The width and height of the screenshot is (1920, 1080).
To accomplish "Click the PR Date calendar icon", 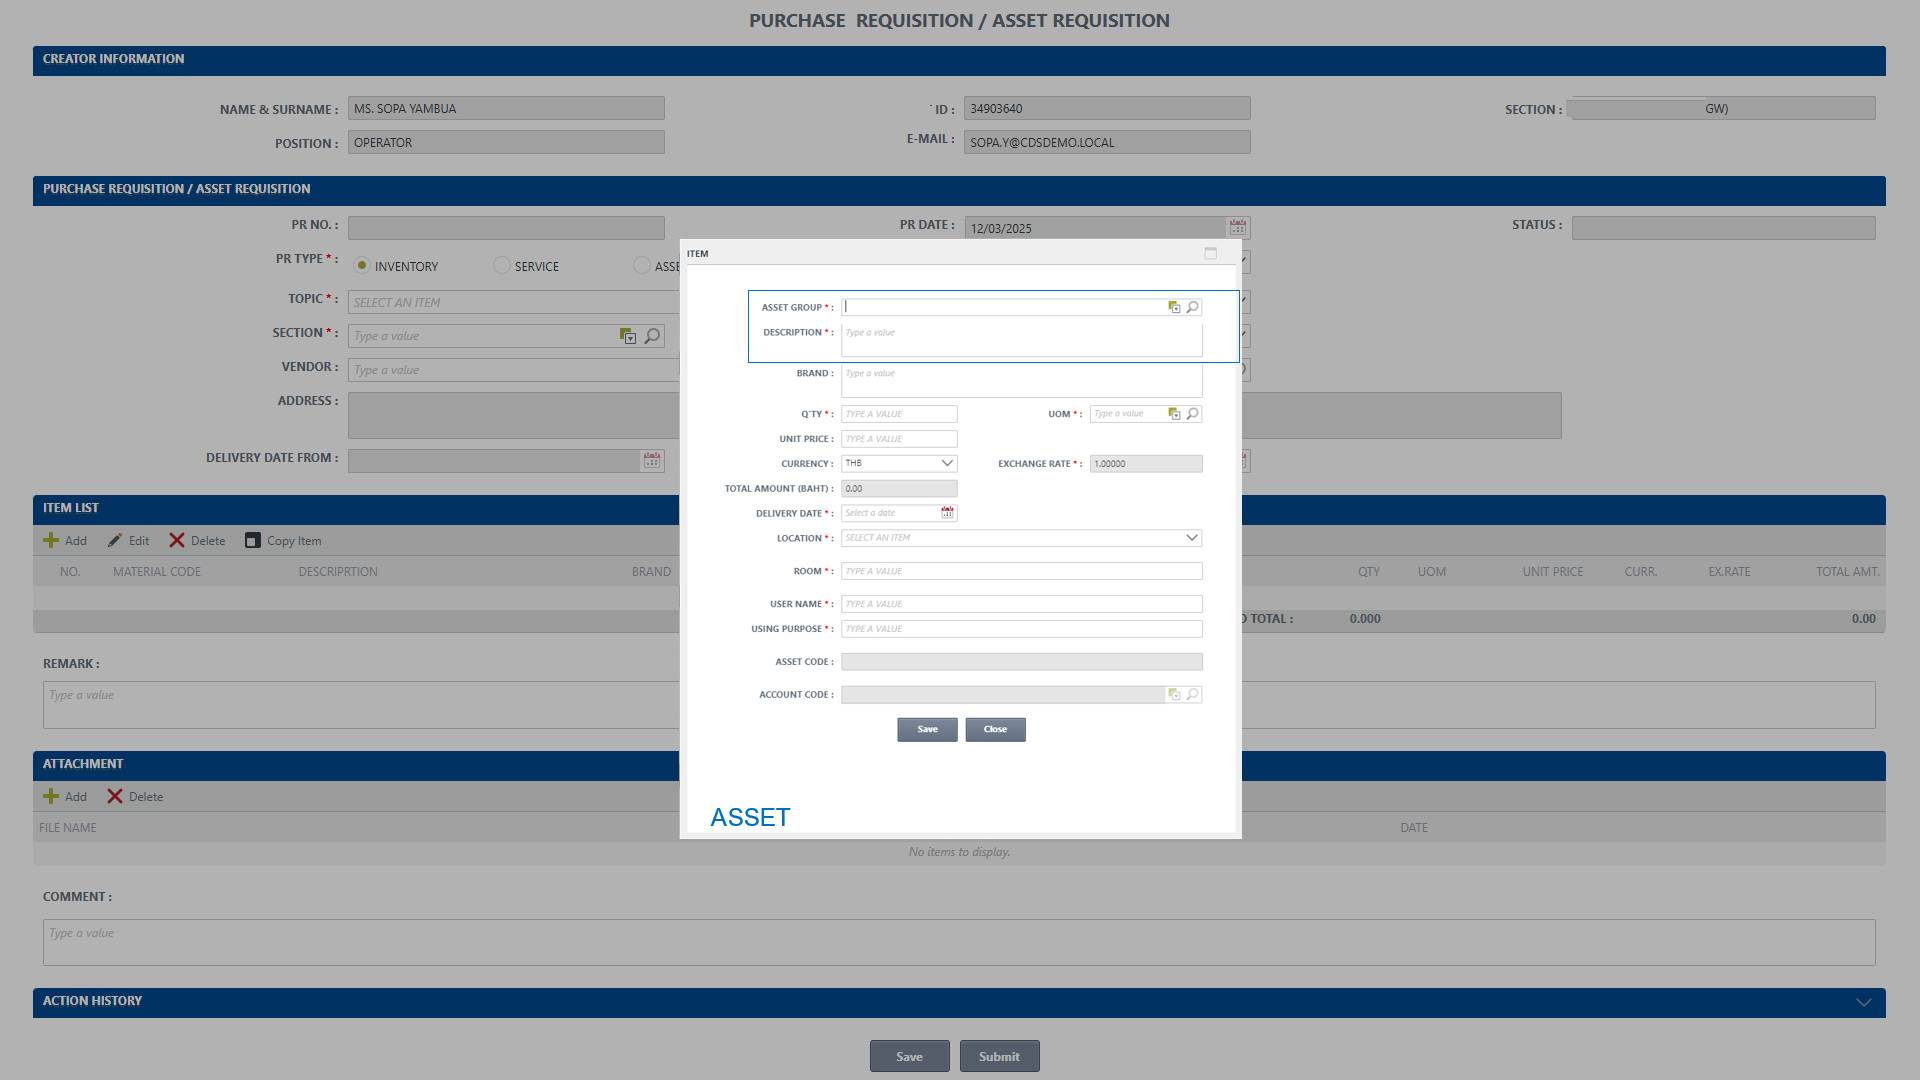I will [x=1237, y=228].
